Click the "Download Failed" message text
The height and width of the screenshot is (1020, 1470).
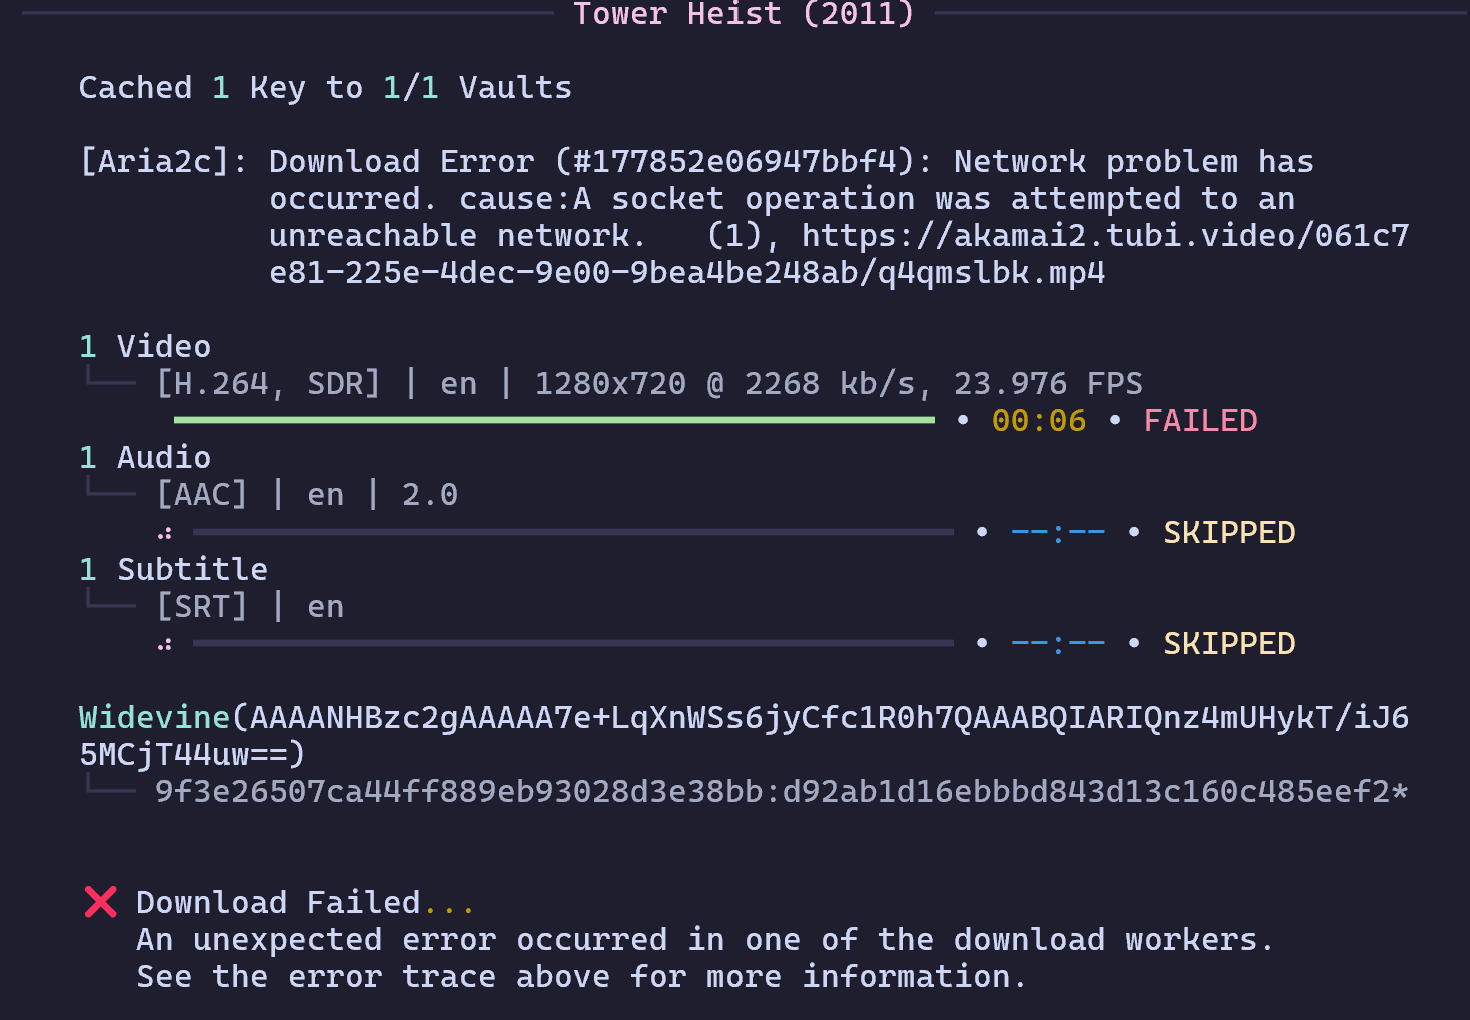278,903
